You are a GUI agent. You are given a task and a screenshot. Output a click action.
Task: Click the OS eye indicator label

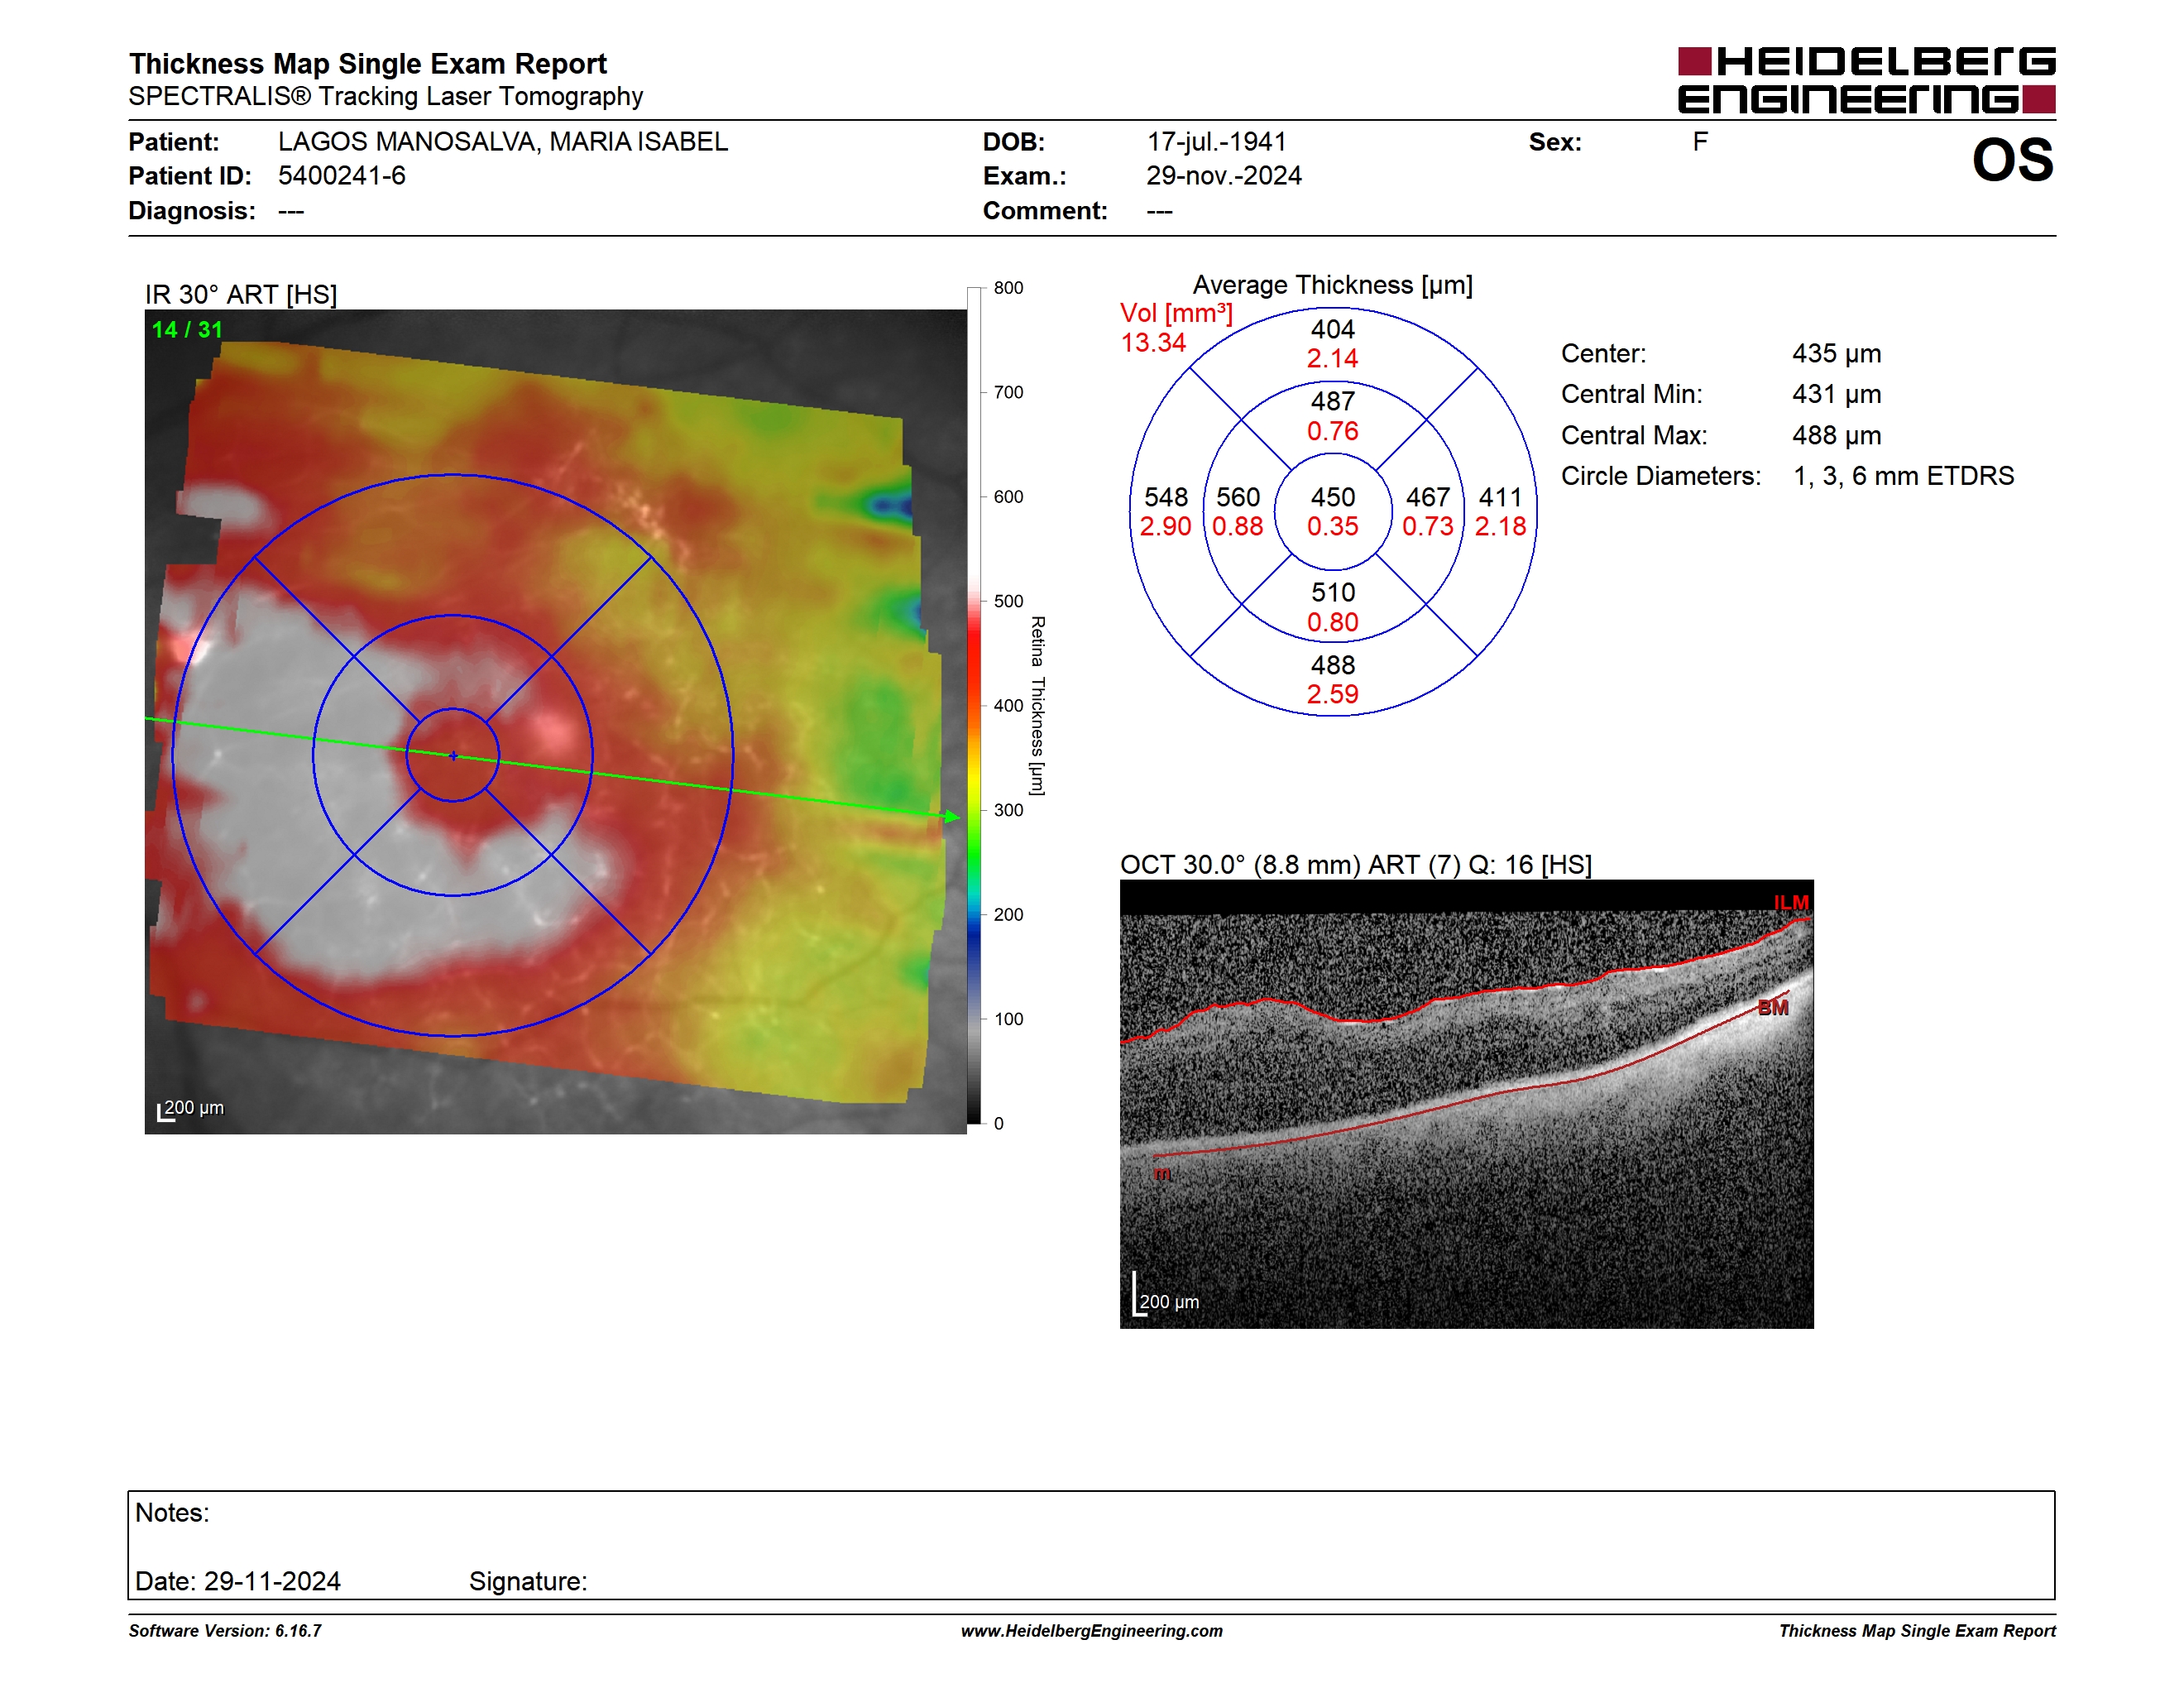(2012, 160)
